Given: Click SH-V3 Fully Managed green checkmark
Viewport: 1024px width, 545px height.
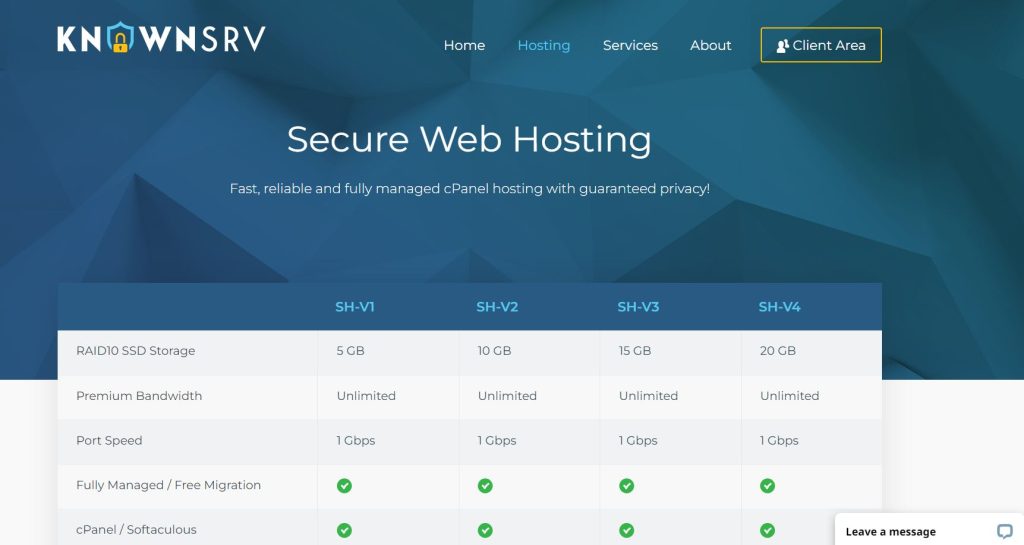Looking at the screenshot, I should [x=626, y=486].
